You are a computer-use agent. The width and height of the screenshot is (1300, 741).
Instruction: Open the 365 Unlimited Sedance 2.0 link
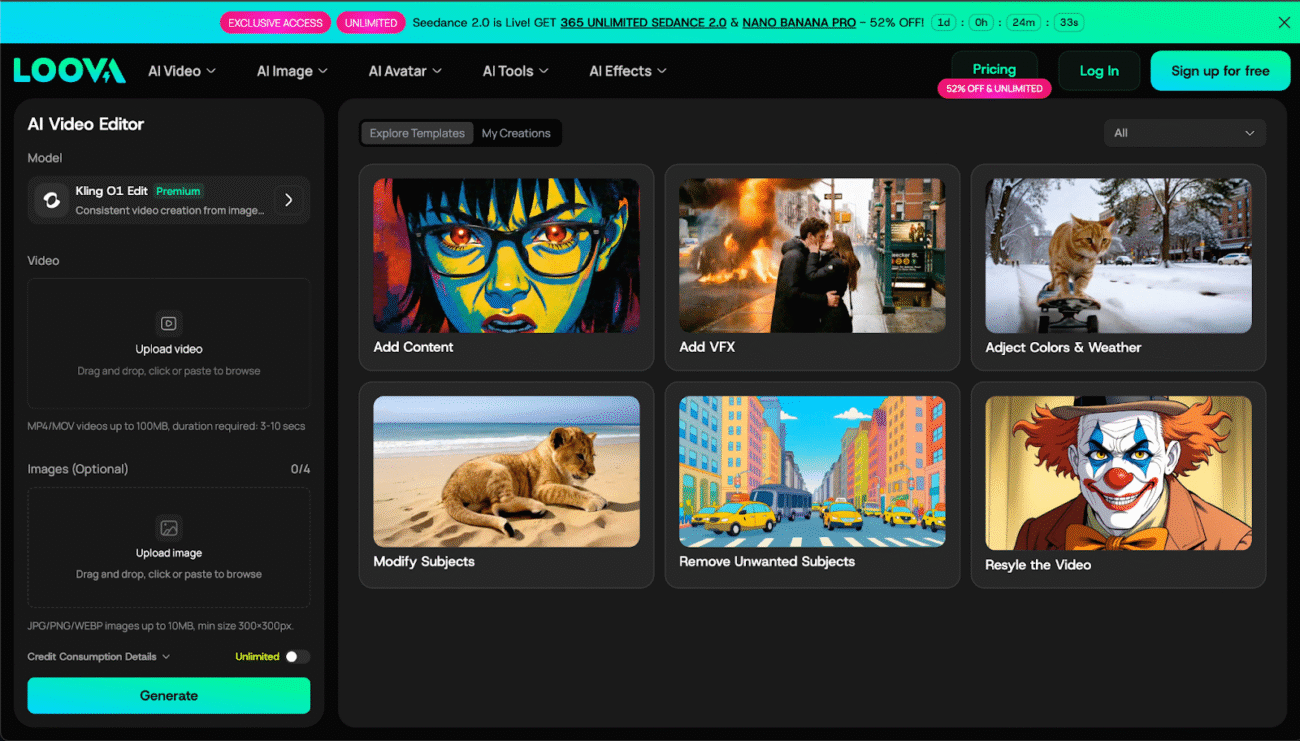(x=643, y=22)
